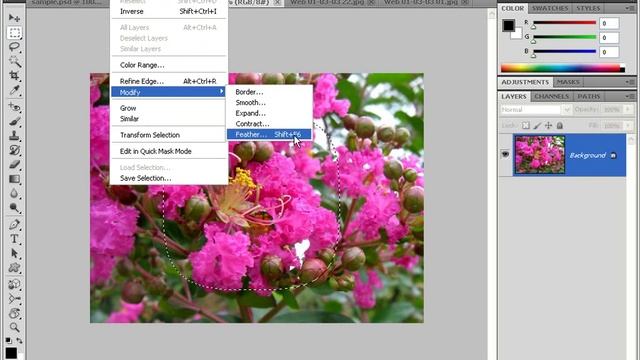This screenshot has width=640, height=360.
Task: Open Refine Edge menu item
Action: pos(169,81)
